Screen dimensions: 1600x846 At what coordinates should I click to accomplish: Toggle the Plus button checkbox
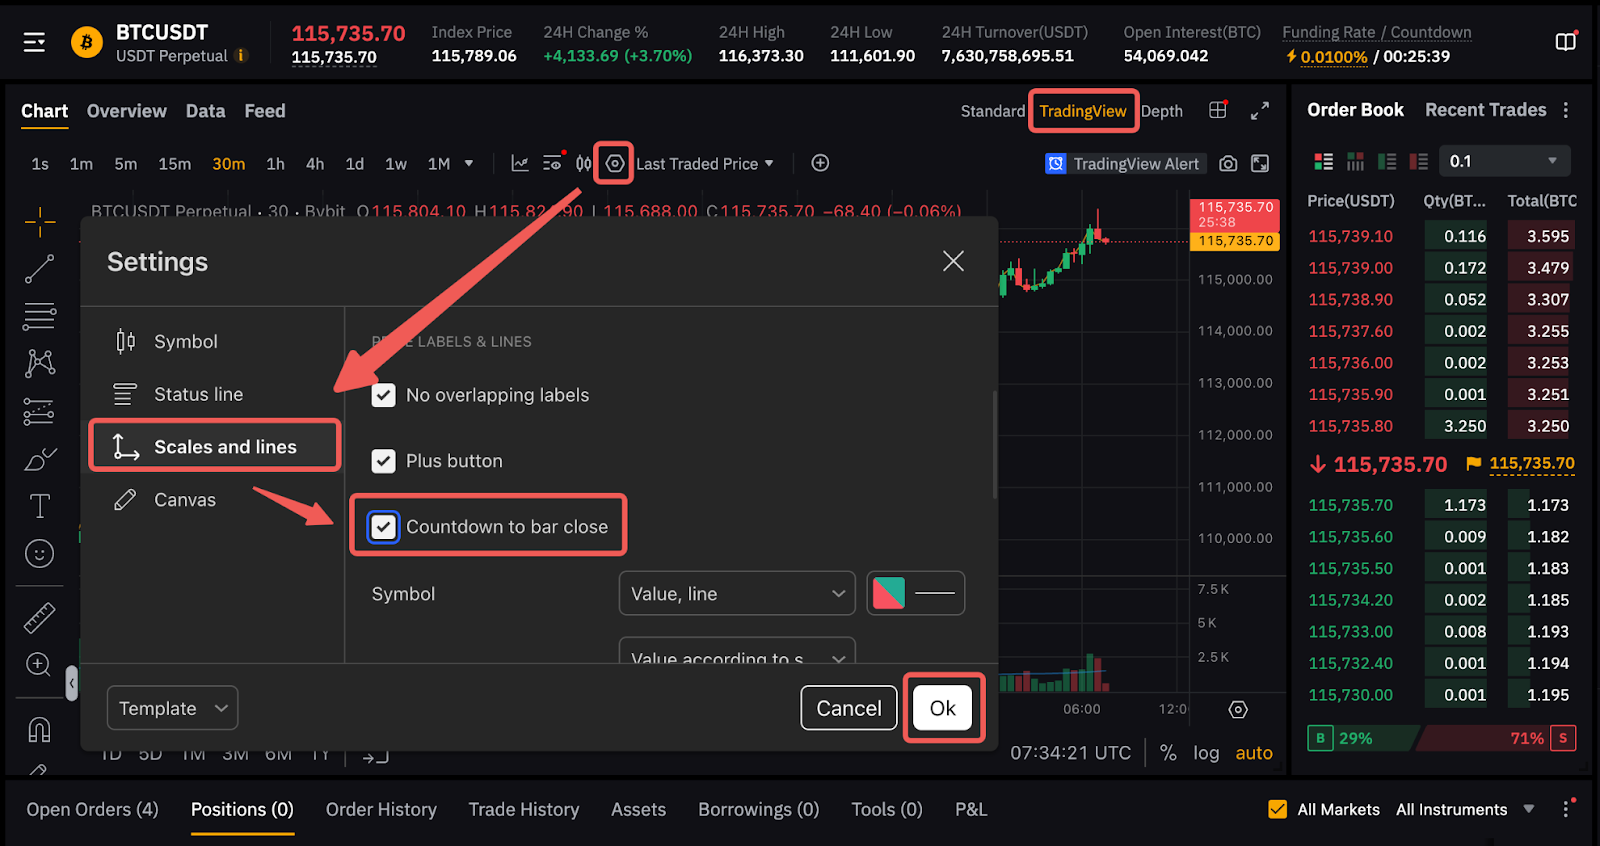(x=384, y=461)
